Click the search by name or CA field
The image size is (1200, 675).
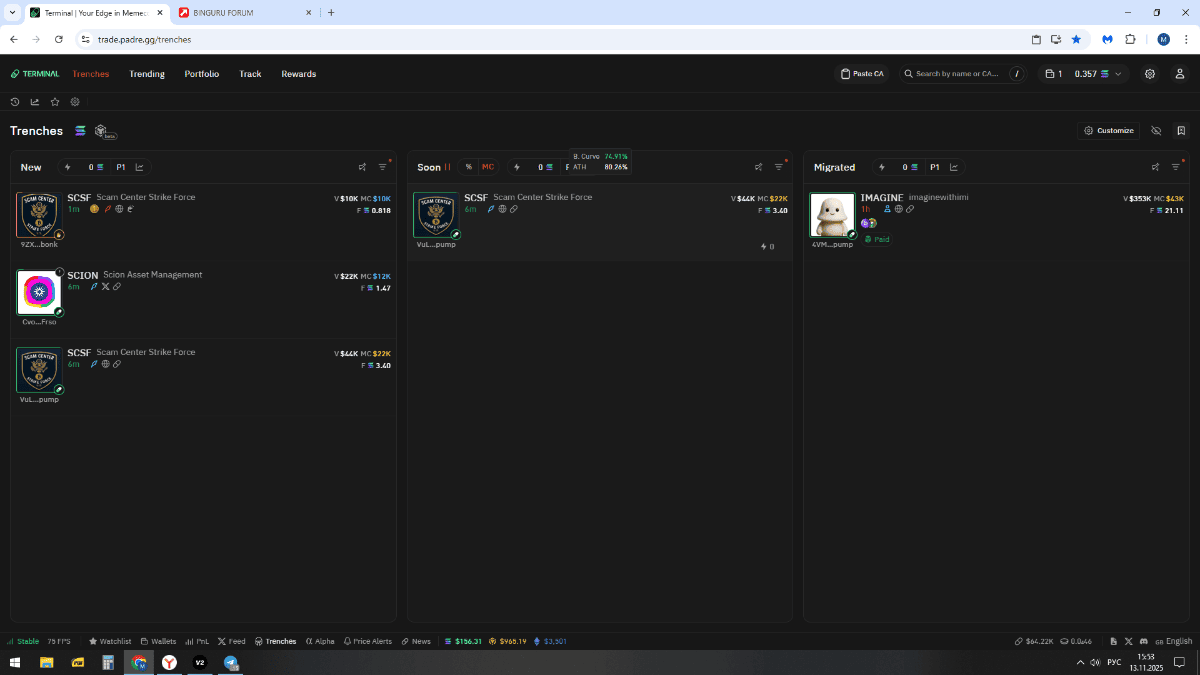click(x=957, y=74)
